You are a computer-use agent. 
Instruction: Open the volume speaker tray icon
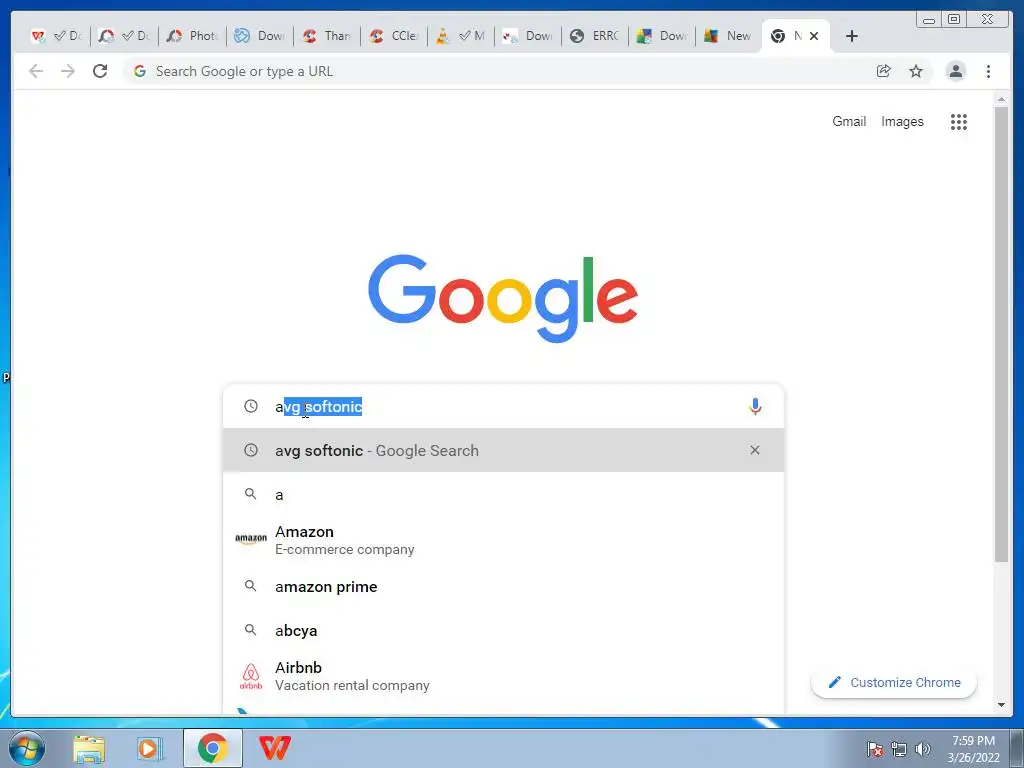[x=923, y=749]
